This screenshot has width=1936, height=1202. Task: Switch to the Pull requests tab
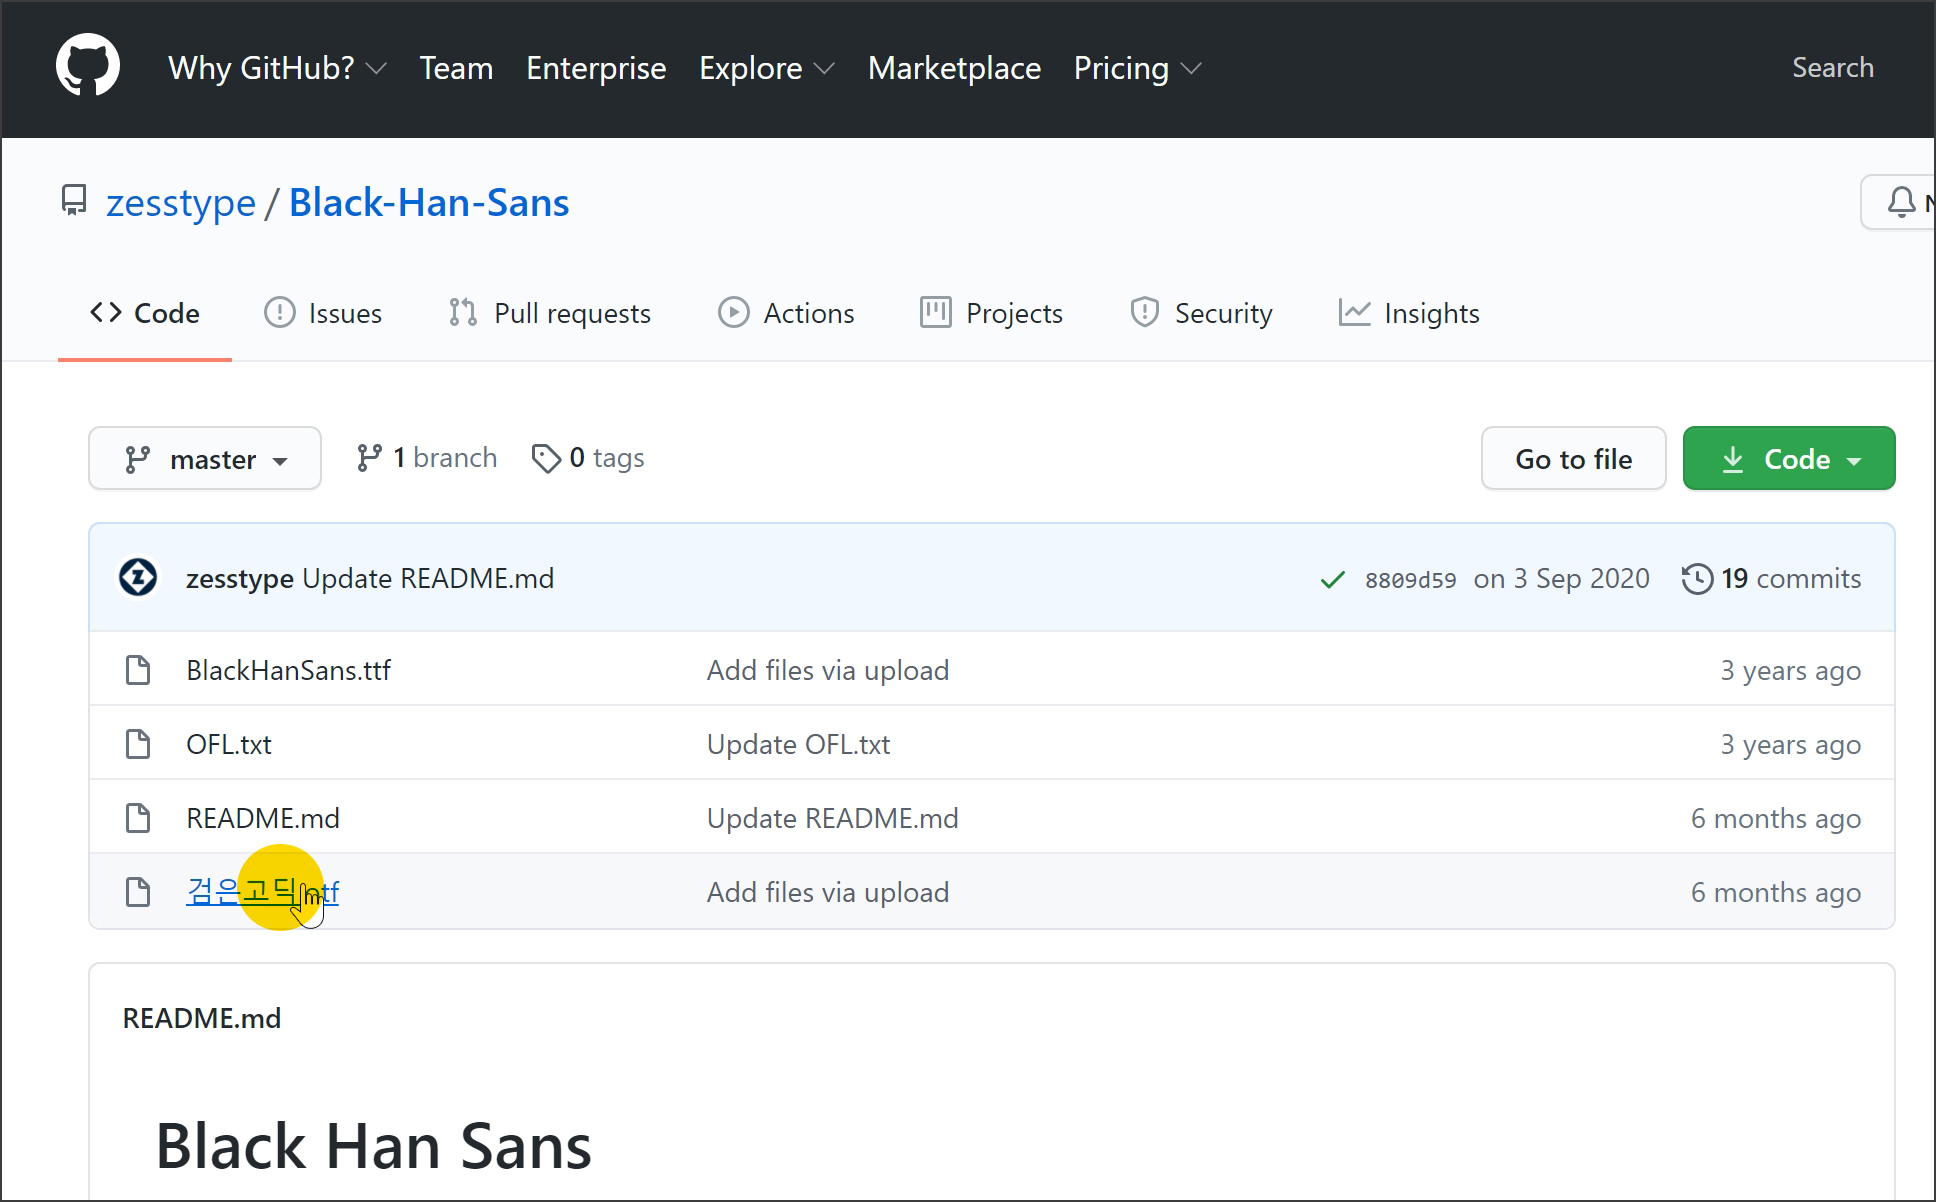point(549,313)
